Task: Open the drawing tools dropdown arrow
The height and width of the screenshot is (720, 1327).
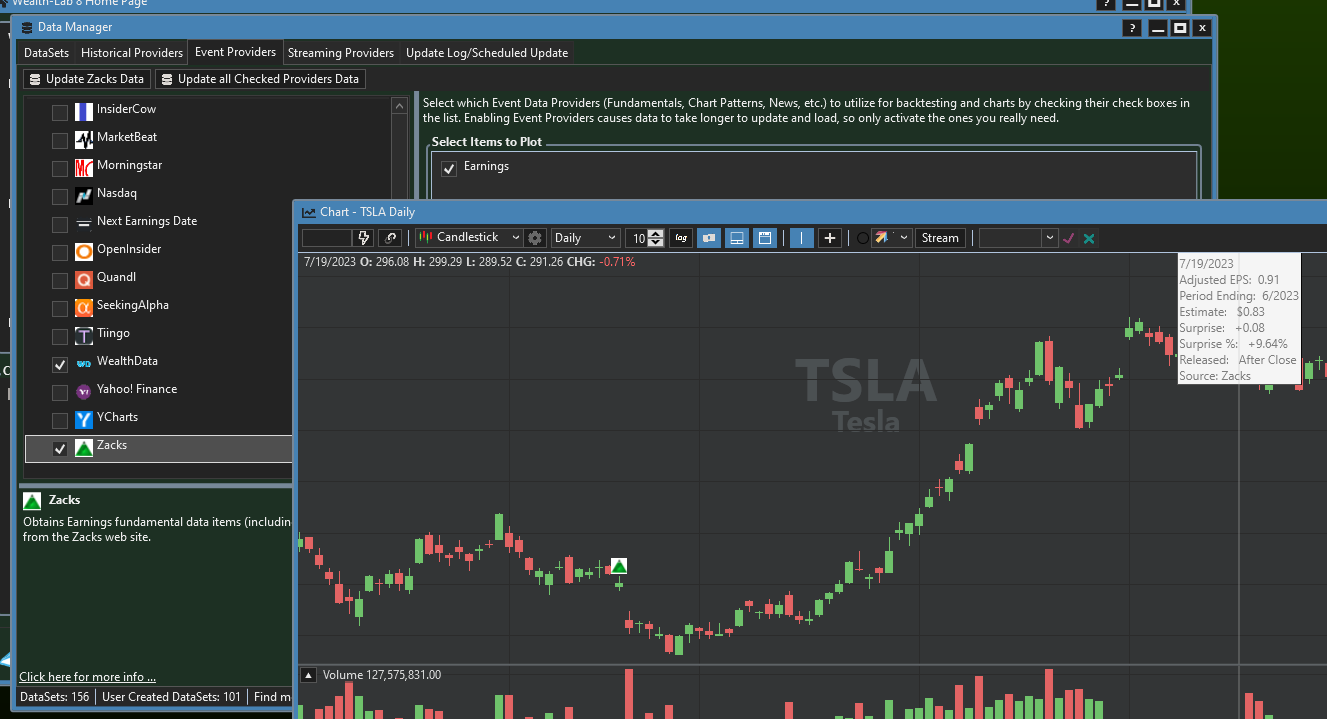Action: [x=904, y=238]
